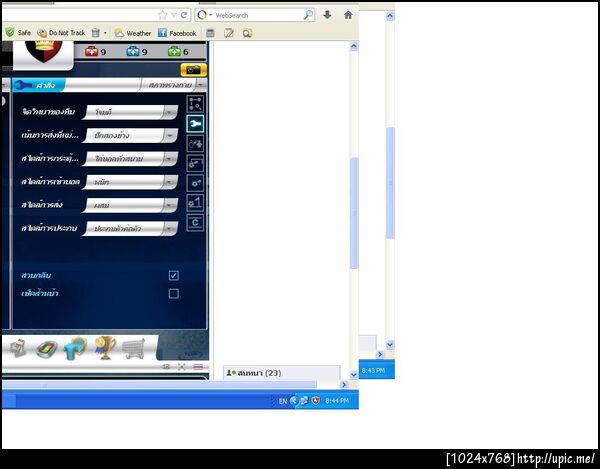Click the small eye icon below game

pyautogui.click(x=166, y=367)
